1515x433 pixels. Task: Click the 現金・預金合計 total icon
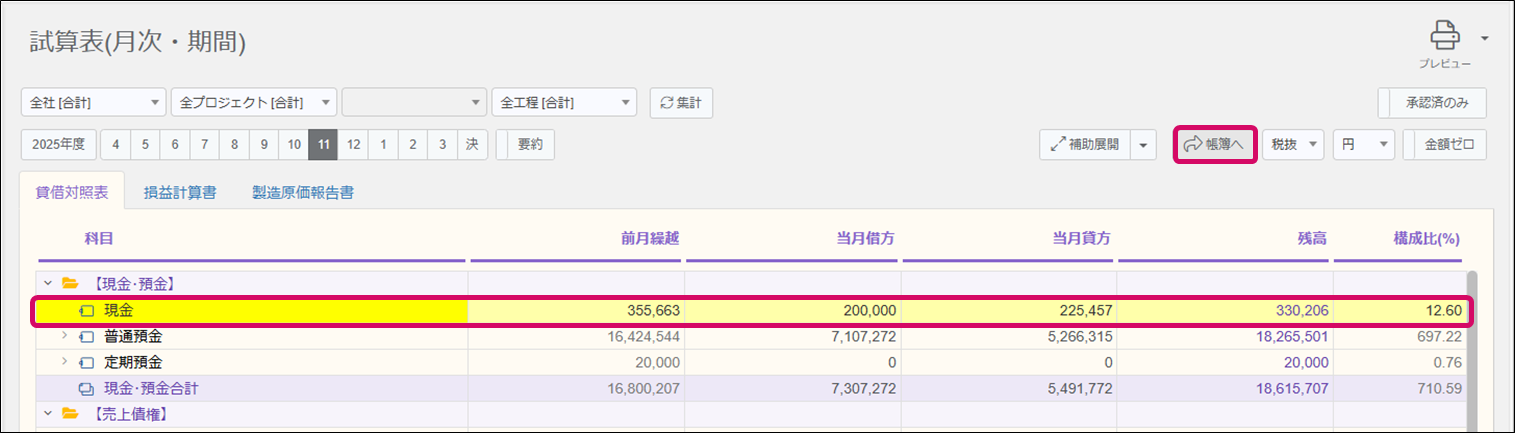click(x=87, y=388)
